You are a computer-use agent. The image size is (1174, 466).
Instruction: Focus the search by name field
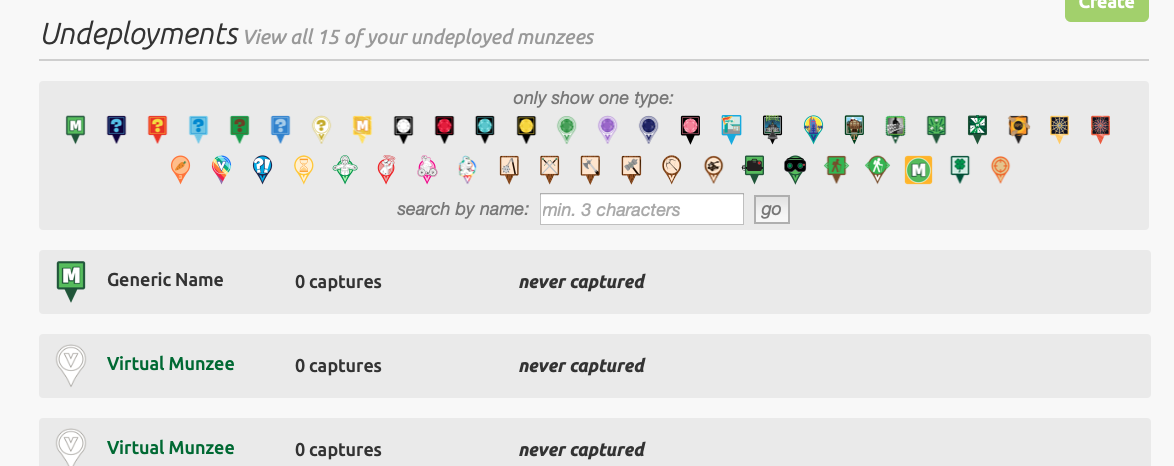[641, 209]
